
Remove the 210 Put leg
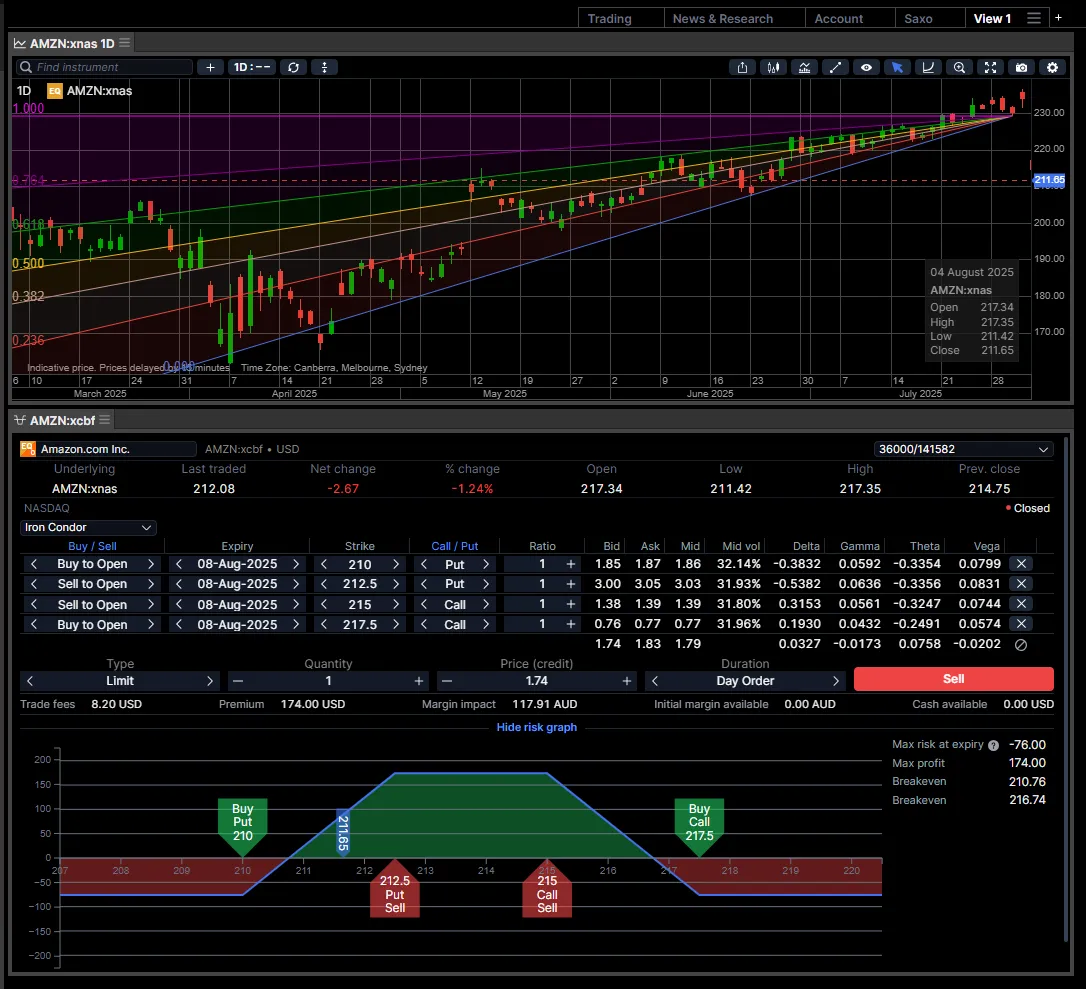pos(1021,564)
